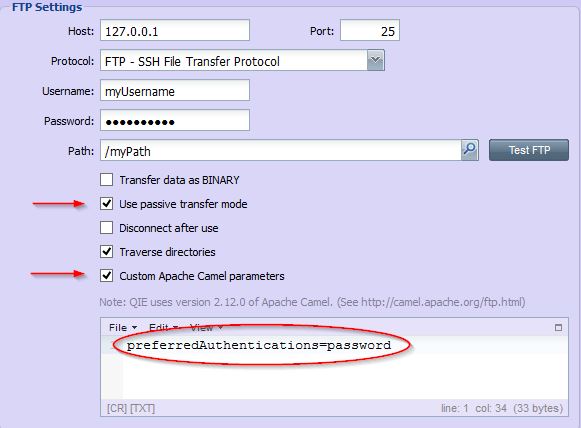Focus the Password field

coord(175,120)
